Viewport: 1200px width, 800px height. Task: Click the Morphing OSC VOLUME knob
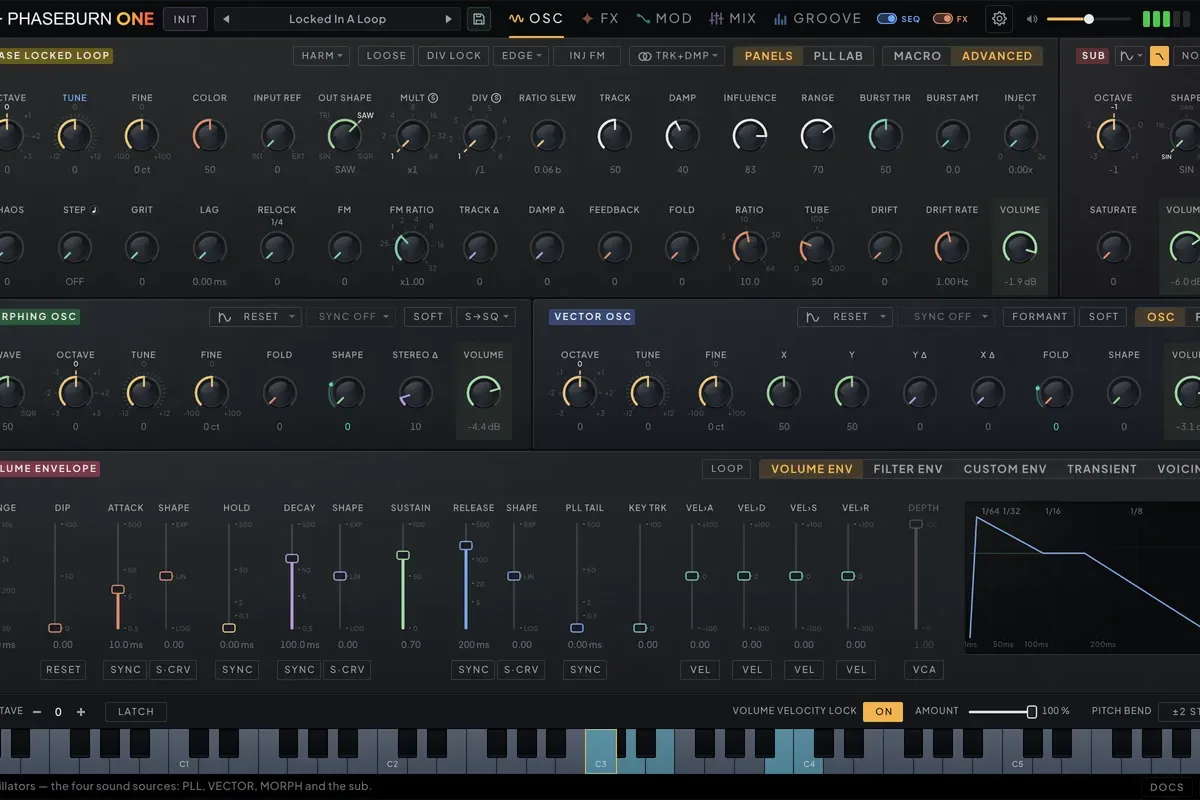[x=483, y=392]
